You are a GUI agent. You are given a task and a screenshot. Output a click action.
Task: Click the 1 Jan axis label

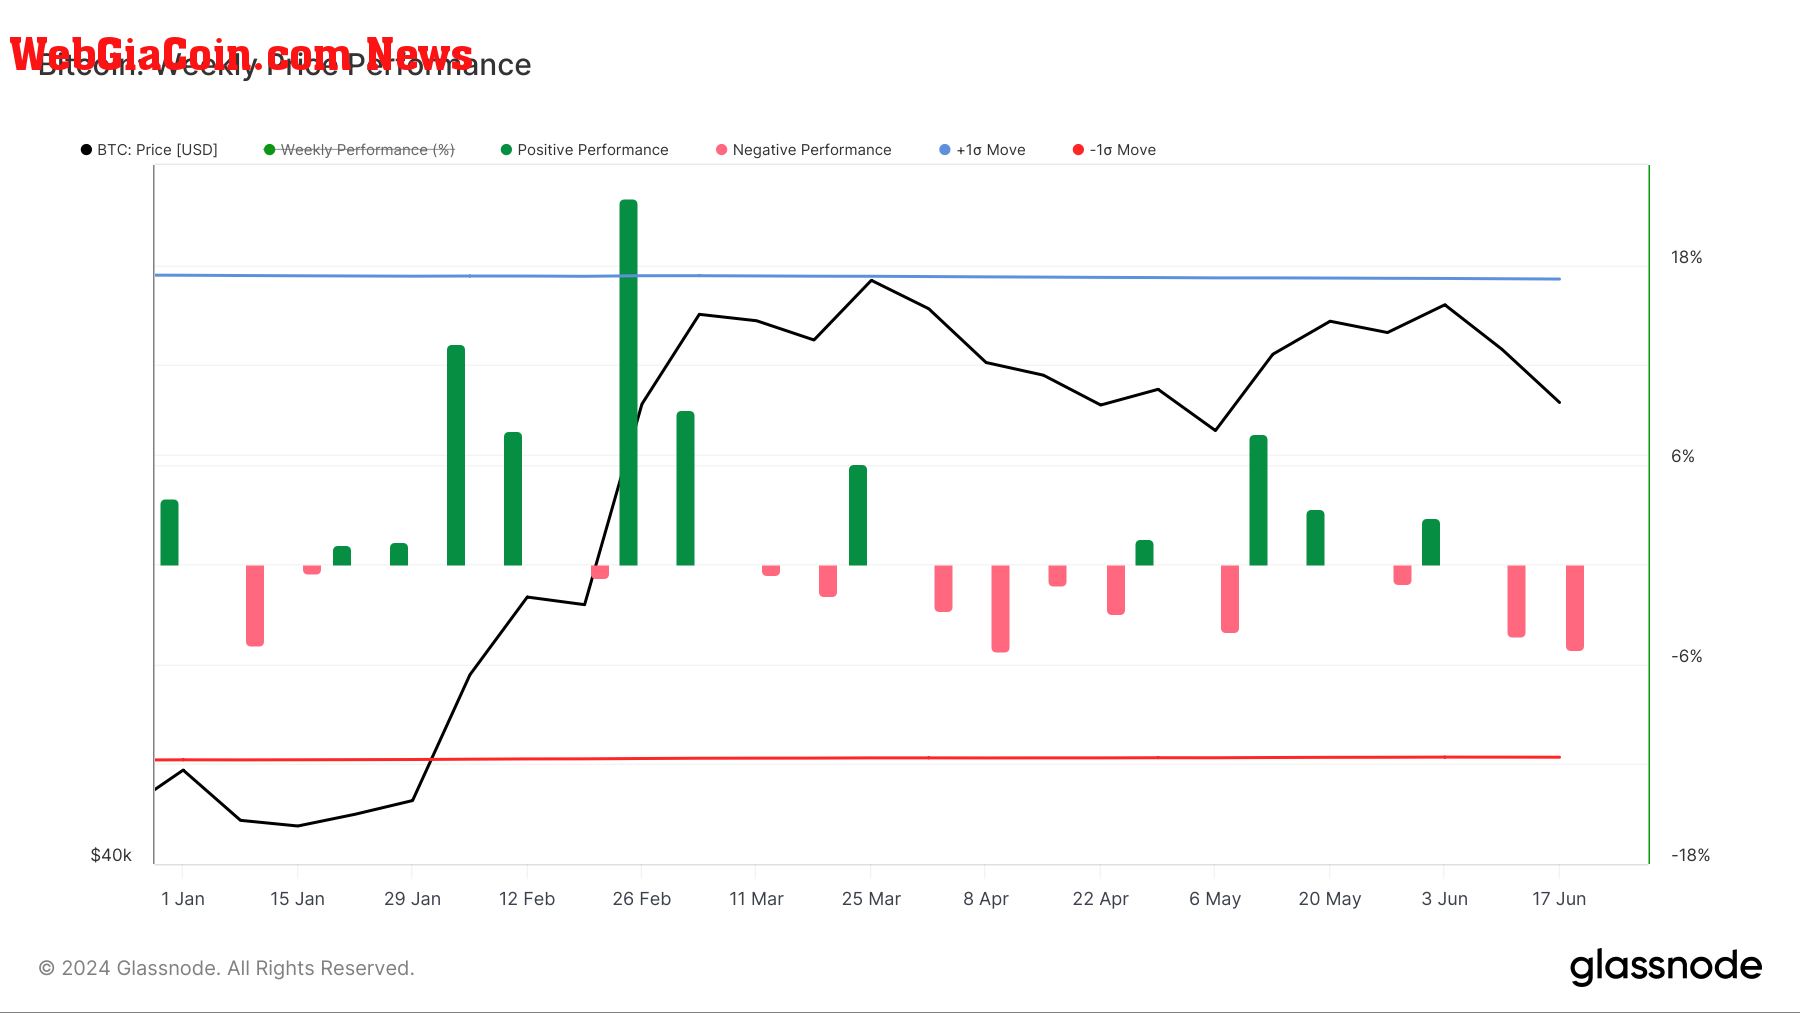click(x=183, y=899)
